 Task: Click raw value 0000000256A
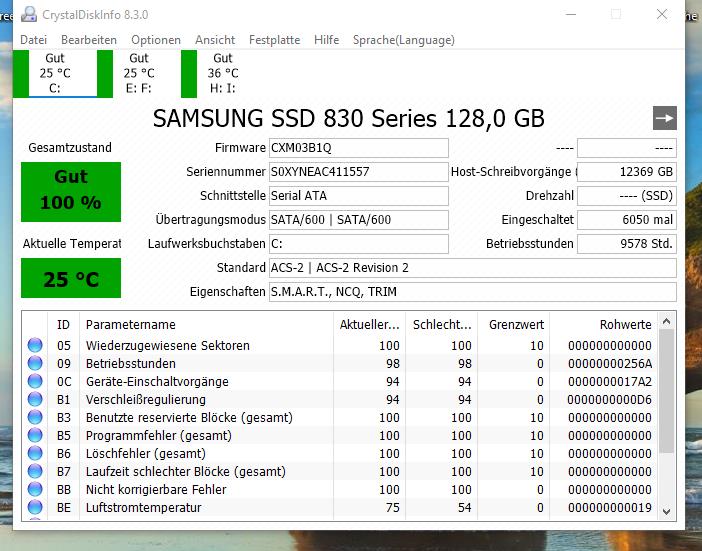click(610, 363)
